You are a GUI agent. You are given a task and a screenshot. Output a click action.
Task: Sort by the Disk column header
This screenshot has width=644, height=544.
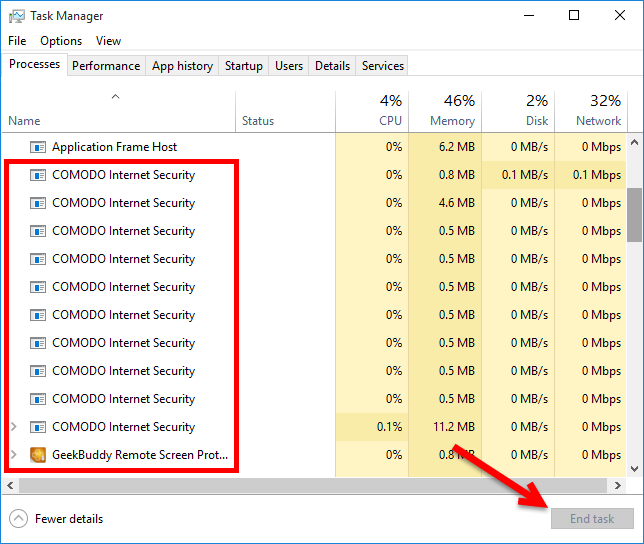tap(518, 112)
